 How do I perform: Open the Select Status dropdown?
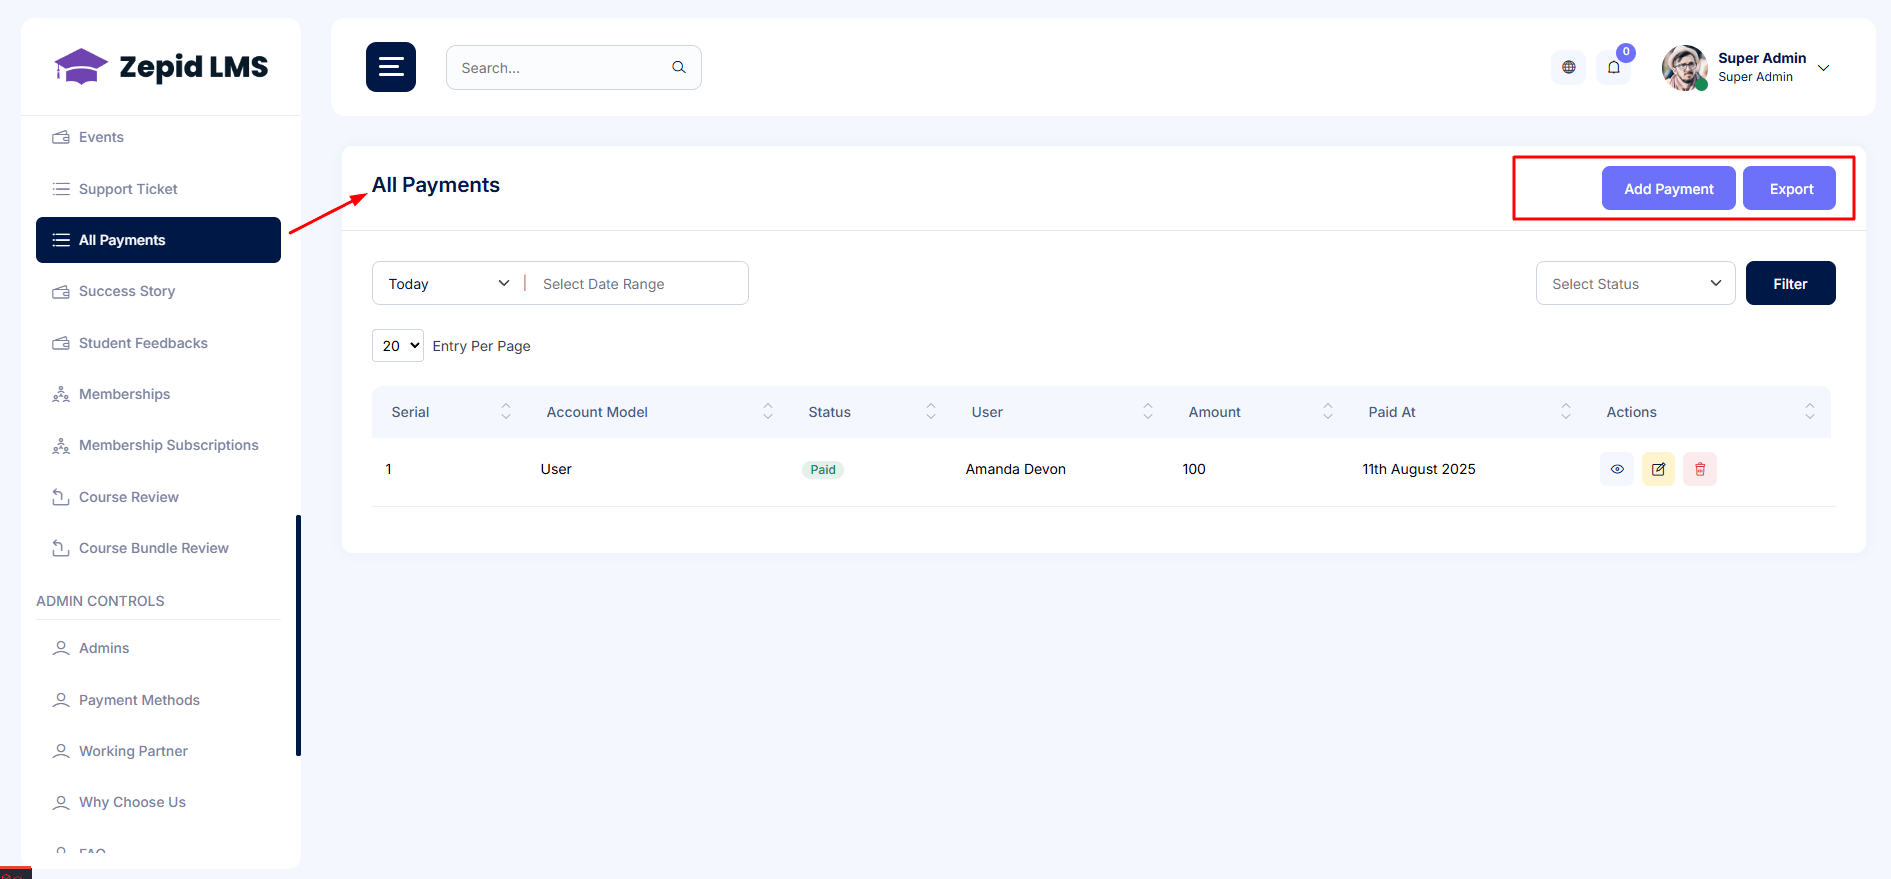(1635, 283)
